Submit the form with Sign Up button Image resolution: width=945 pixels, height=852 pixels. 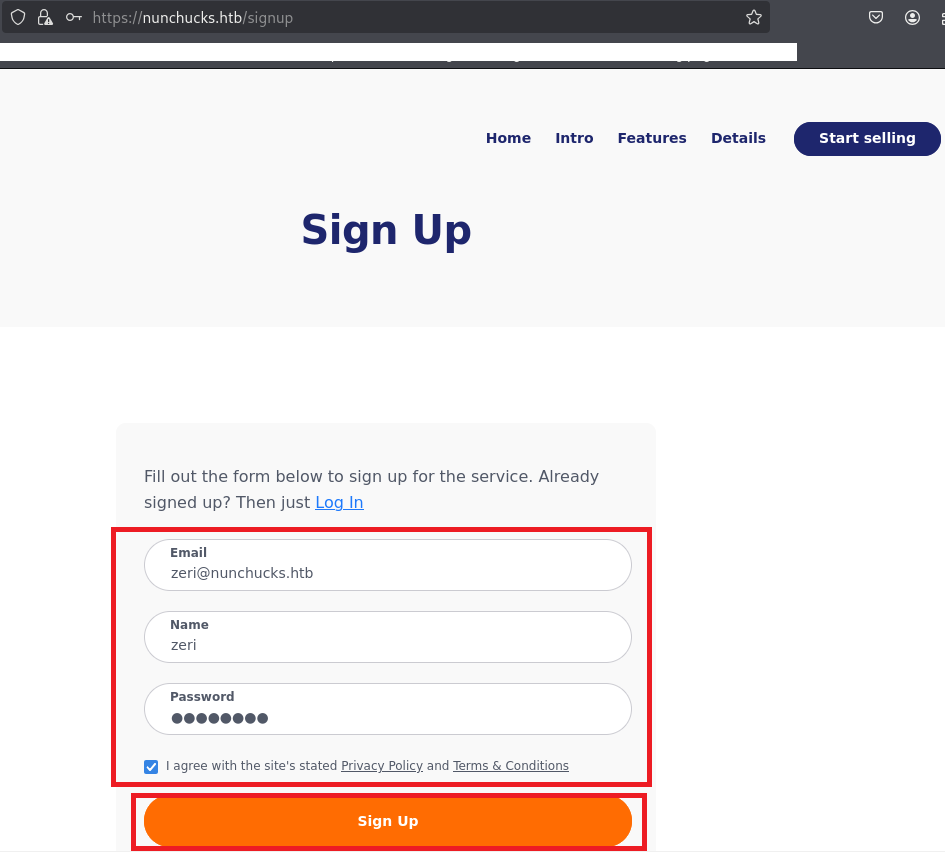coord(388,821)
